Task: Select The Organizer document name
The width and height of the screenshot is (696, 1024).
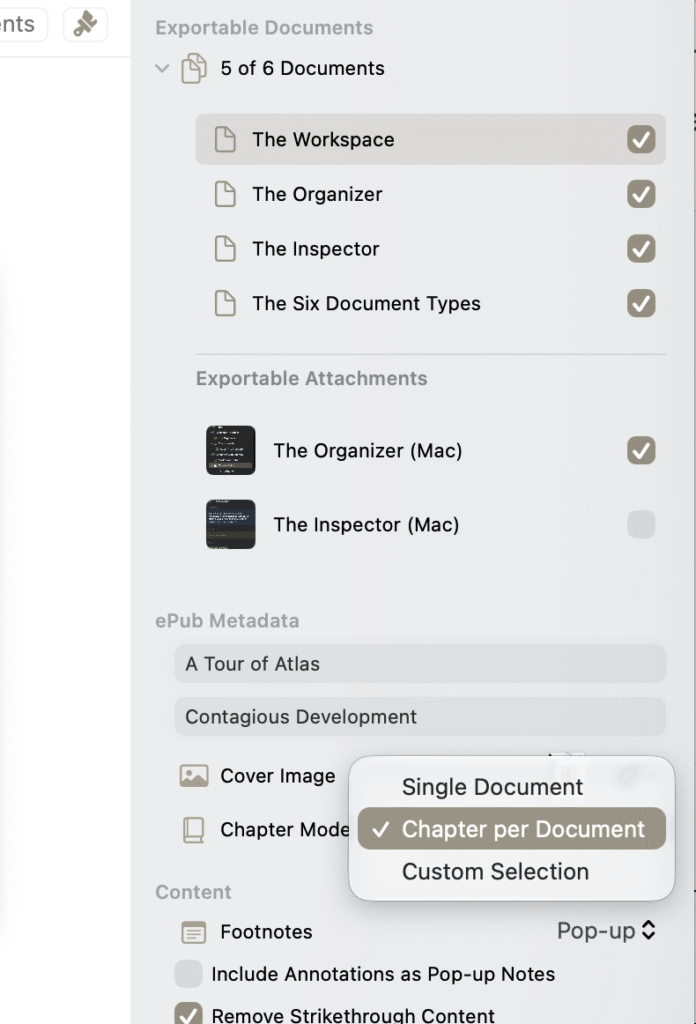Action: [317, 194]
